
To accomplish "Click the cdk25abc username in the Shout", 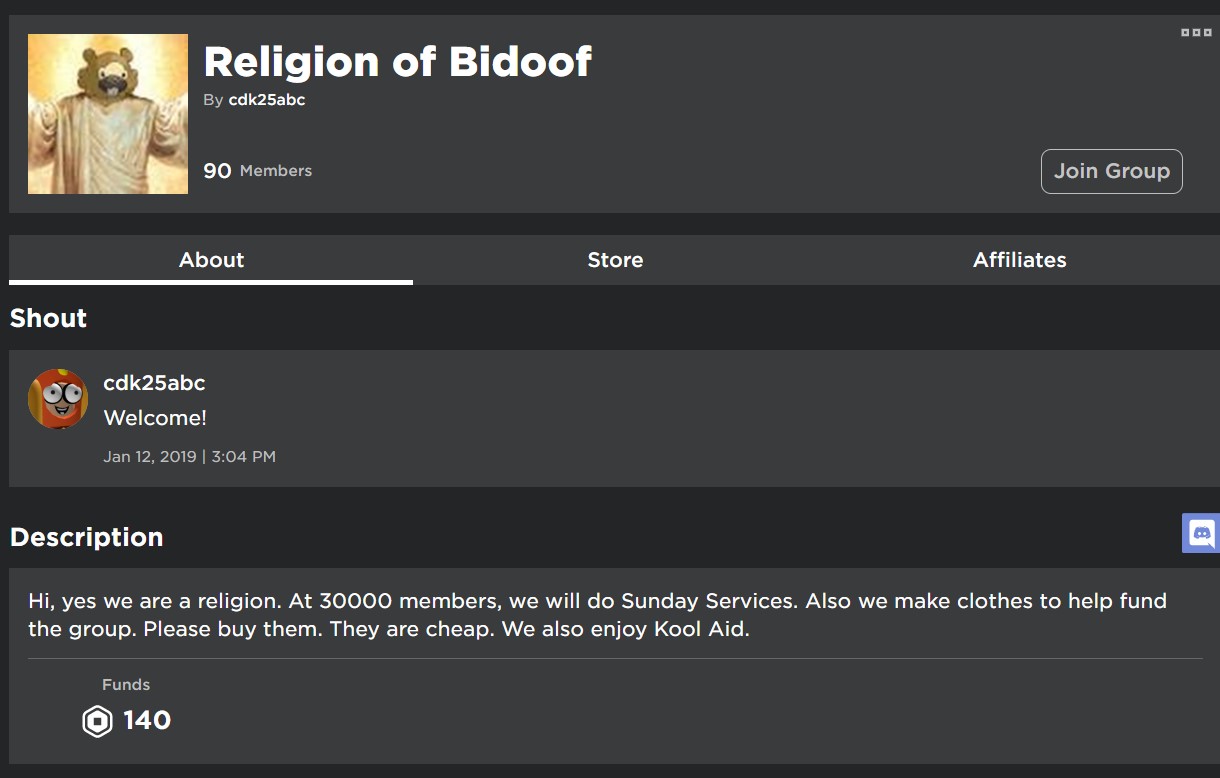I will coord(154,383).
